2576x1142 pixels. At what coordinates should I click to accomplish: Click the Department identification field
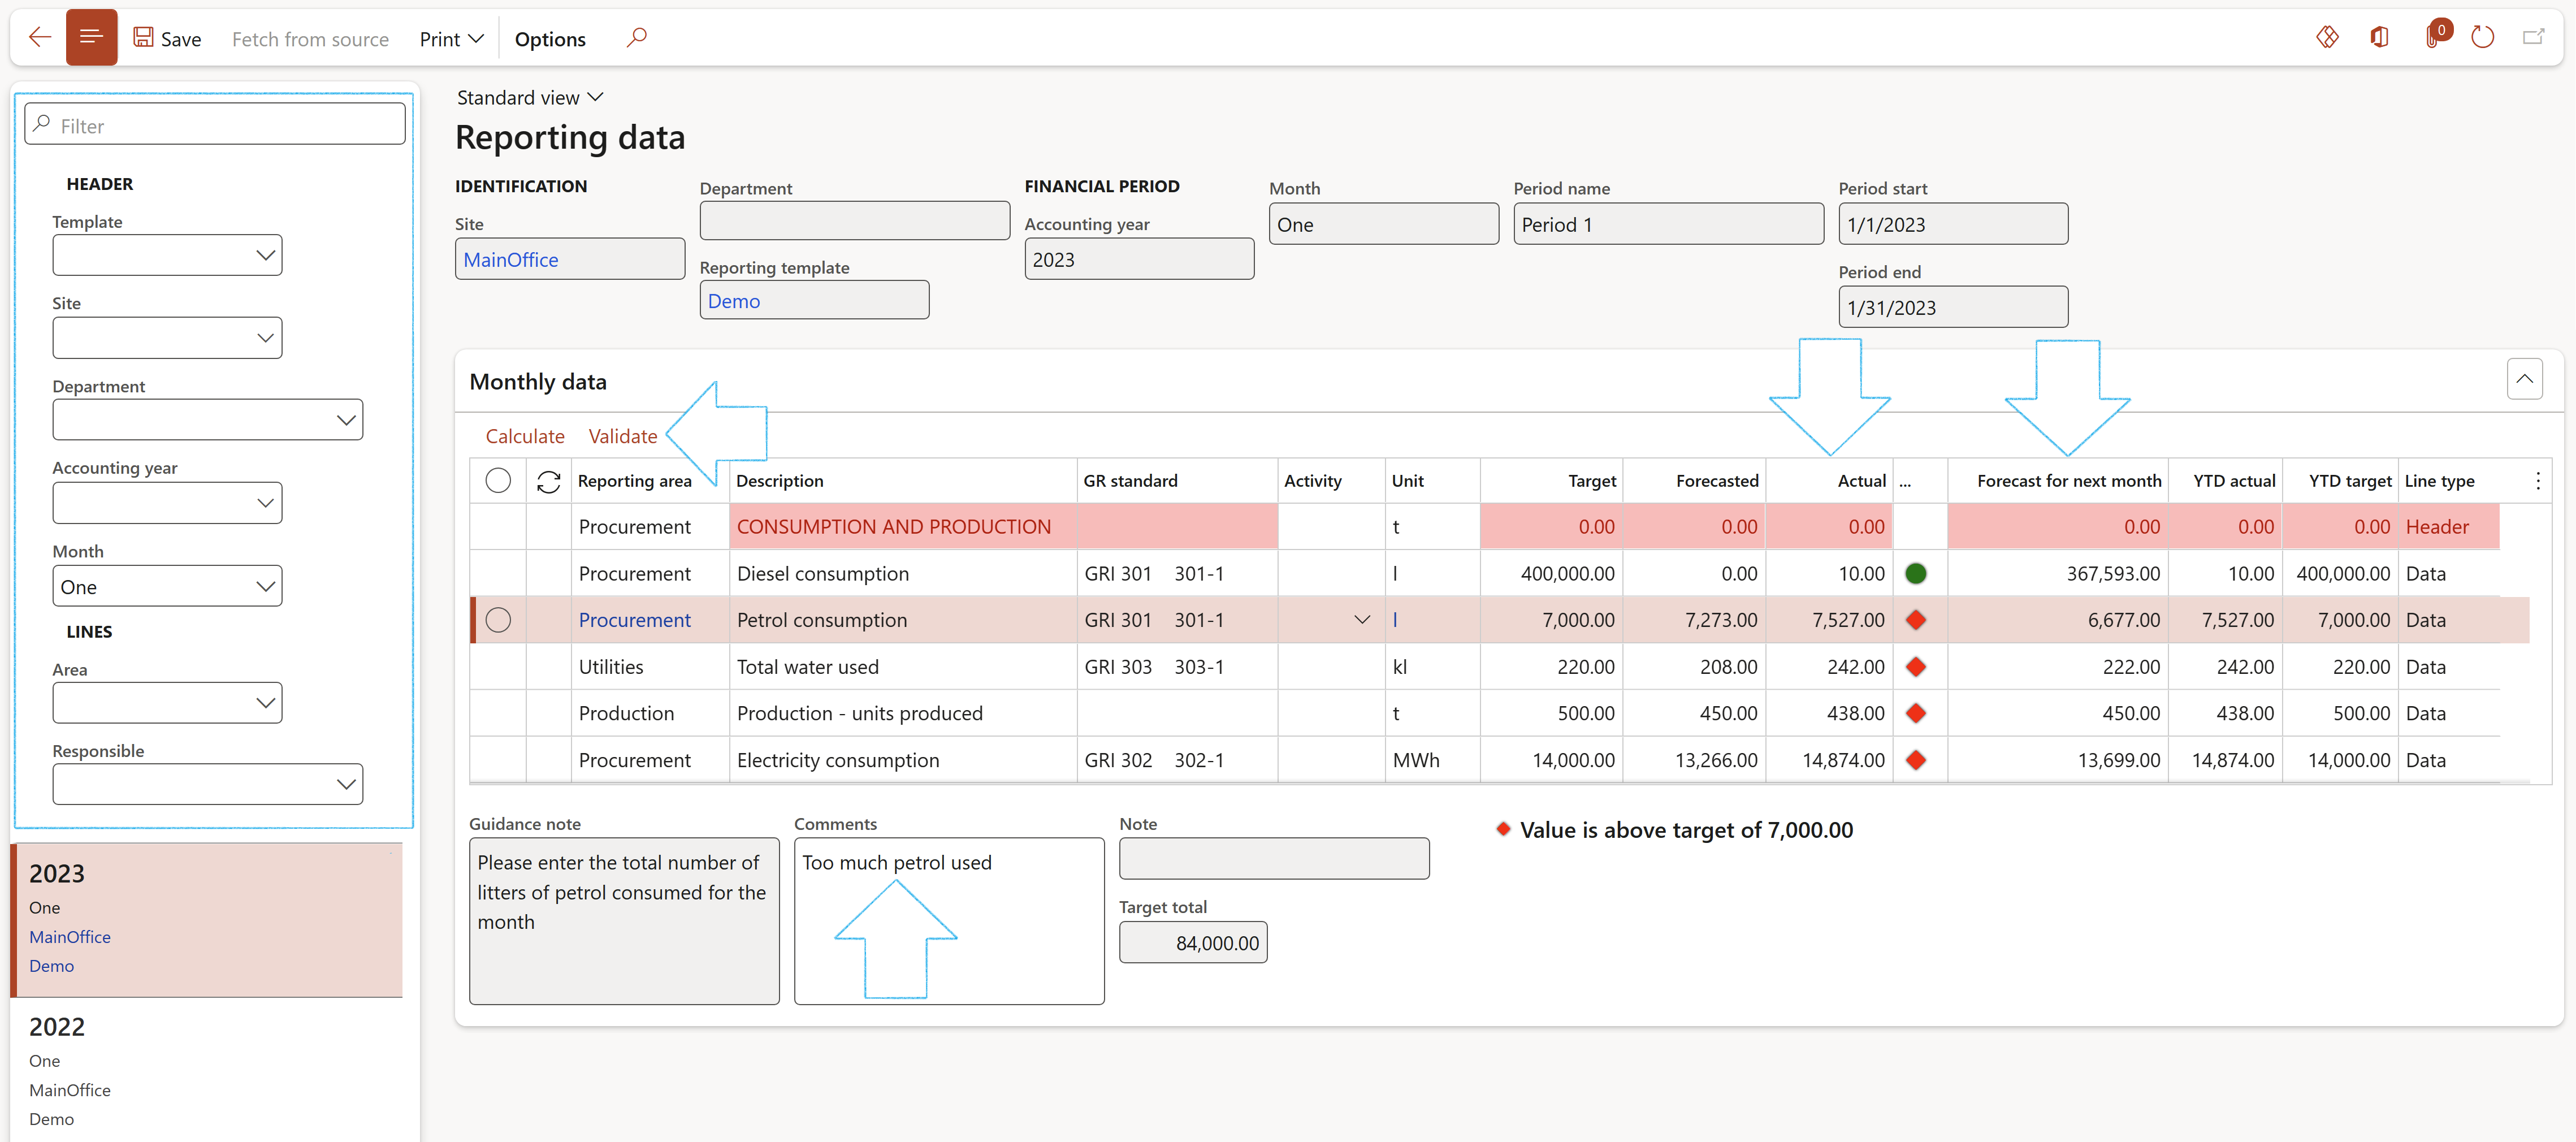click(x=854, y=221)
